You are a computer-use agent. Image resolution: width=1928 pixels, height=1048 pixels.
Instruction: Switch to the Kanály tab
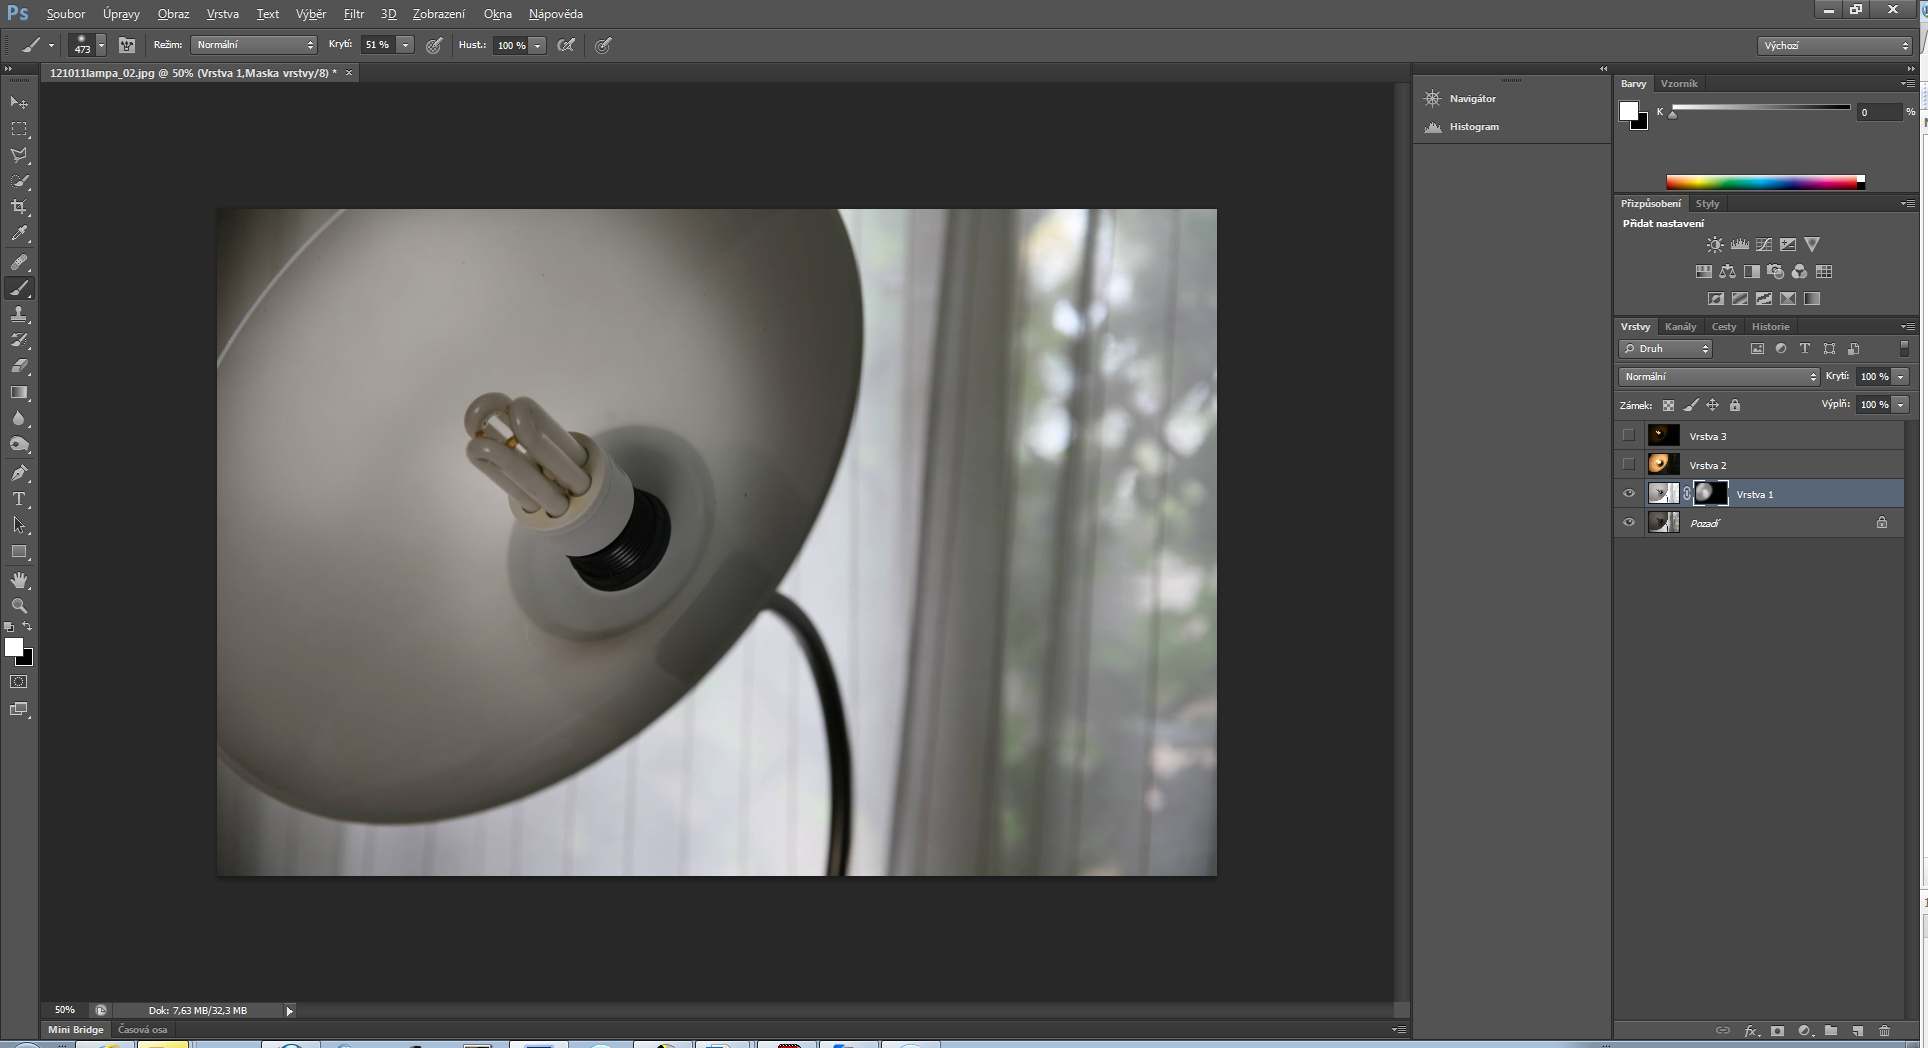(x=1680, y=327)
